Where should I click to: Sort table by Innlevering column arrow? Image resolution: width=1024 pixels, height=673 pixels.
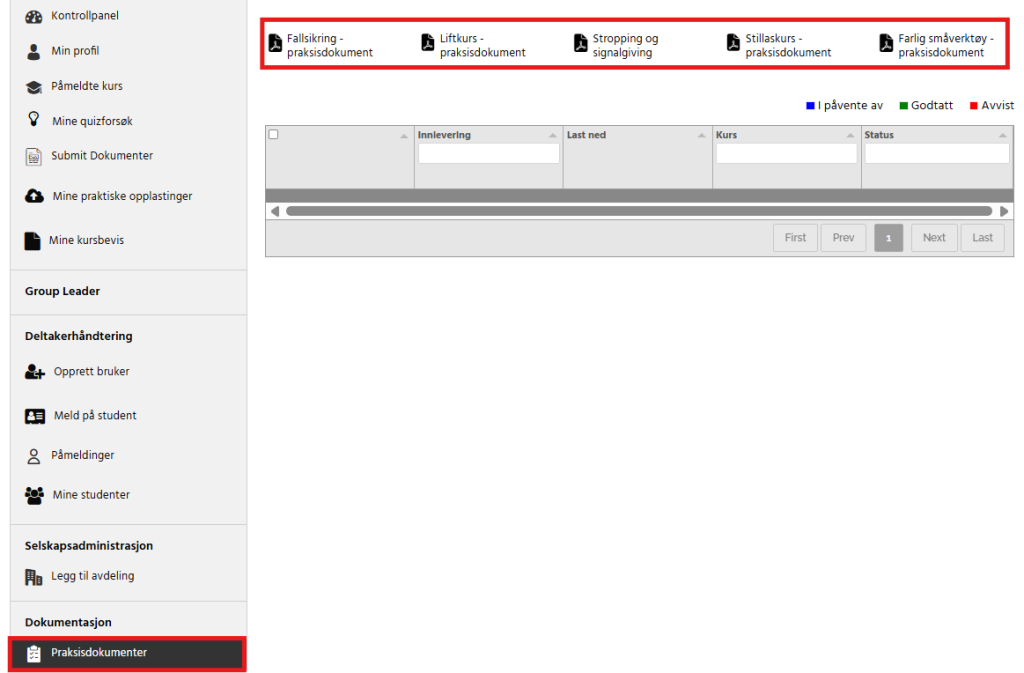point(553,136)
